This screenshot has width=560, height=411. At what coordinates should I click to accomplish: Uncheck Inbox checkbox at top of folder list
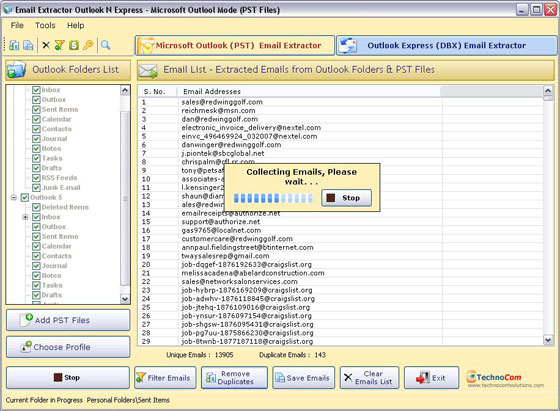click(x=36, y=90)
